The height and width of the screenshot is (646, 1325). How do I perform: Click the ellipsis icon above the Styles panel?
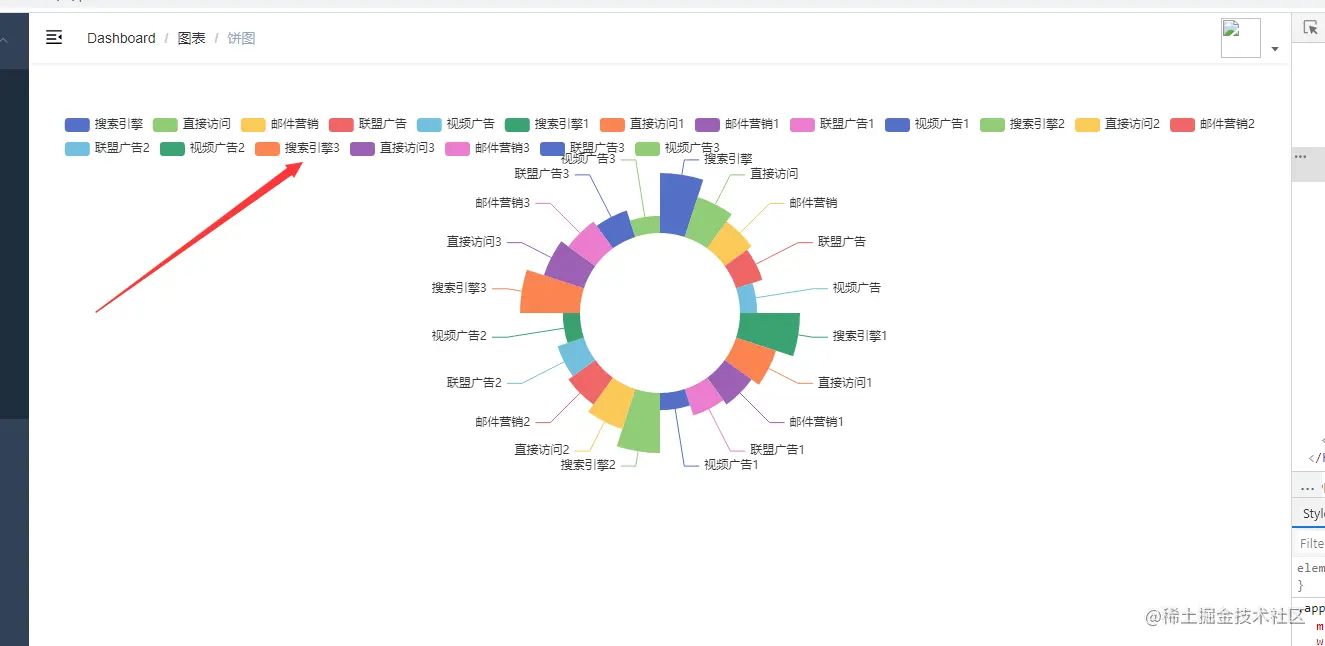(1303, 487)
